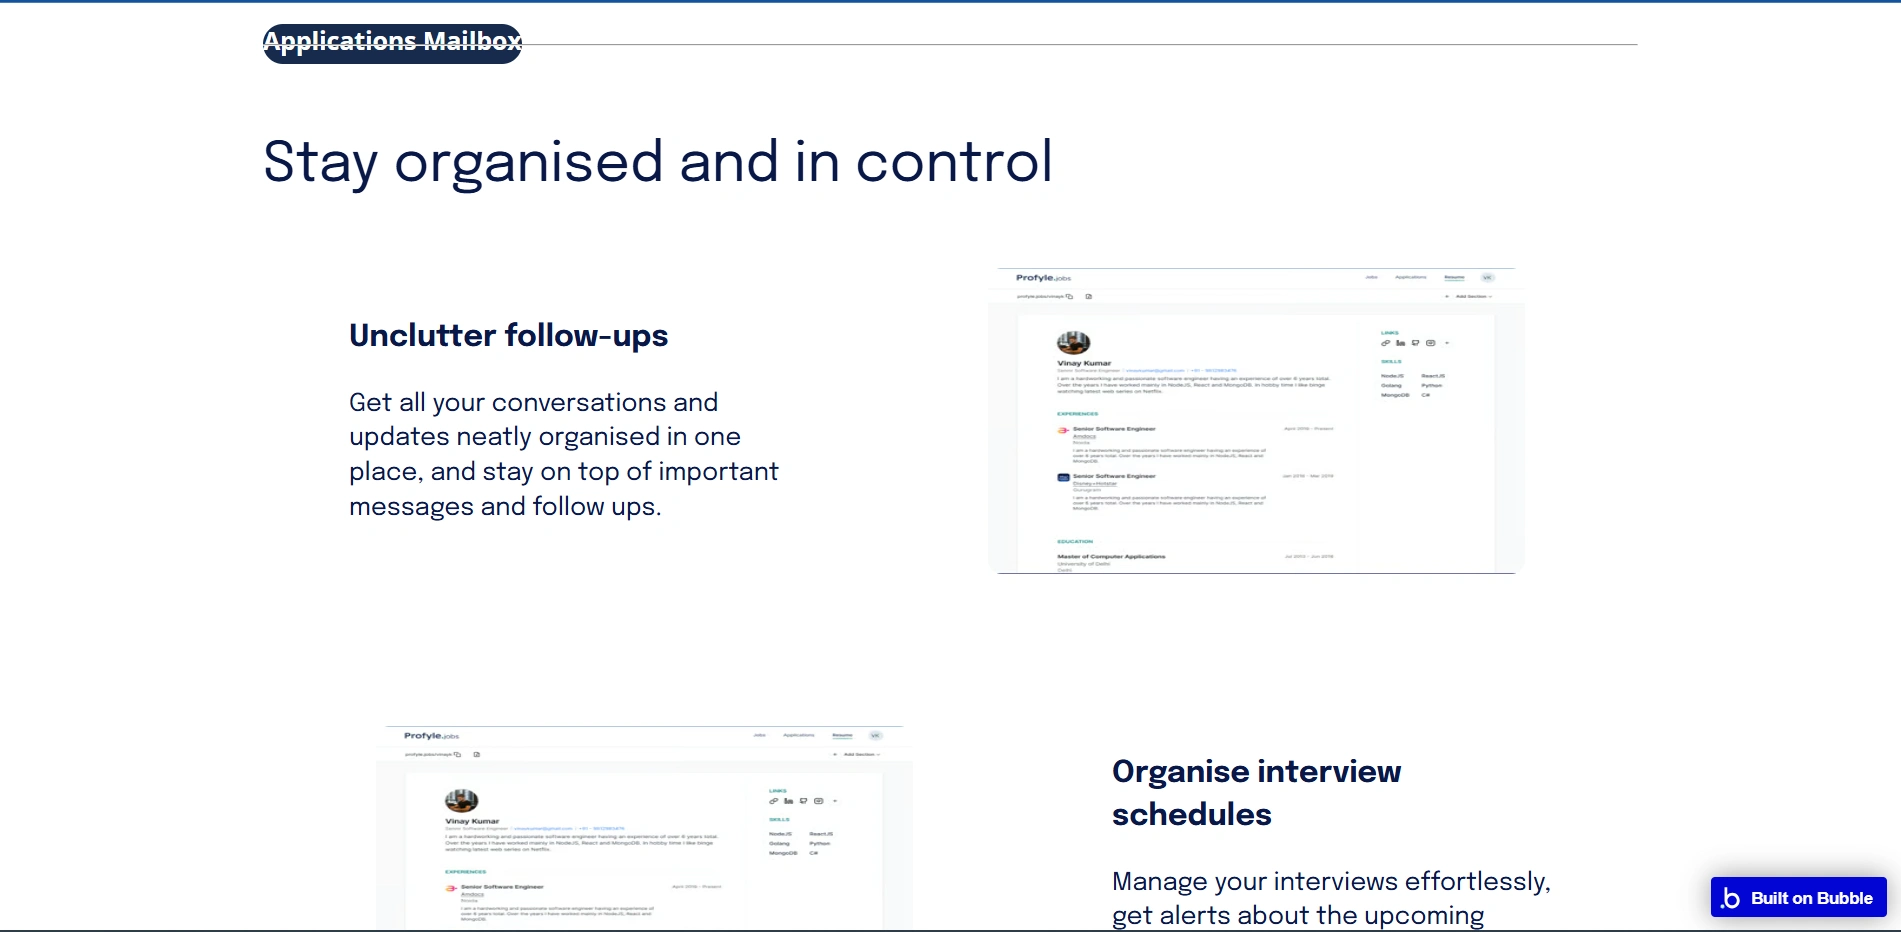Click the Built on Bubble badge
The height and width of the screenshot is (932, 1901).
pyautogui.click(x=1798, y=897)
